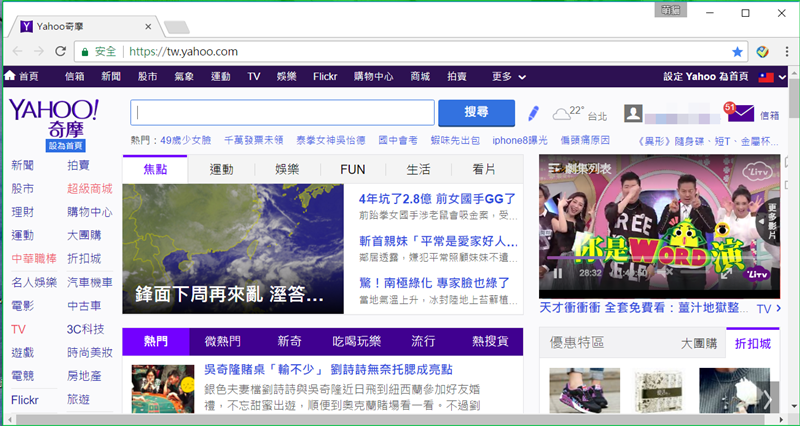This screenshot has height=426, width=800.
Task: Open the 吳奇隆賭桌 article headline
Action: [328, 369]
